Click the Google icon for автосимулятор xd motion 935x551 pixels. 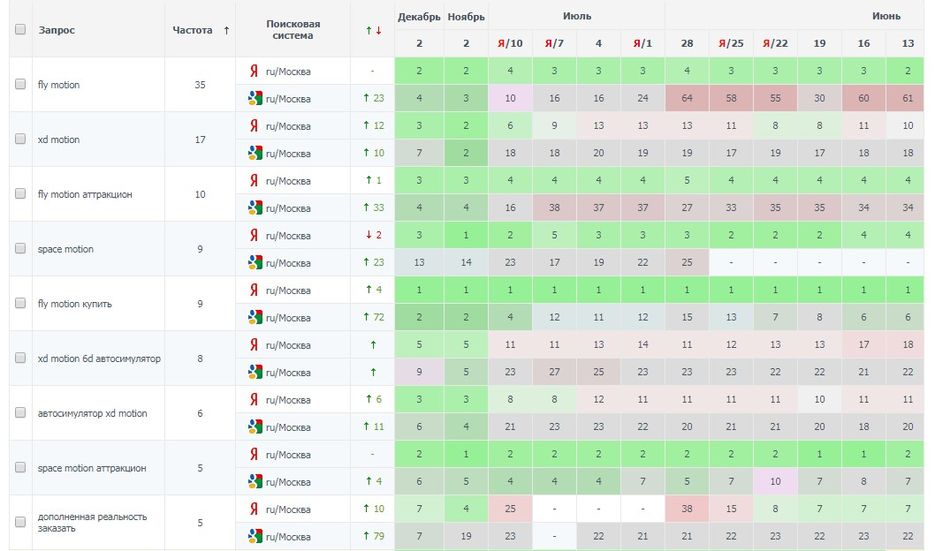coord(255,427)
